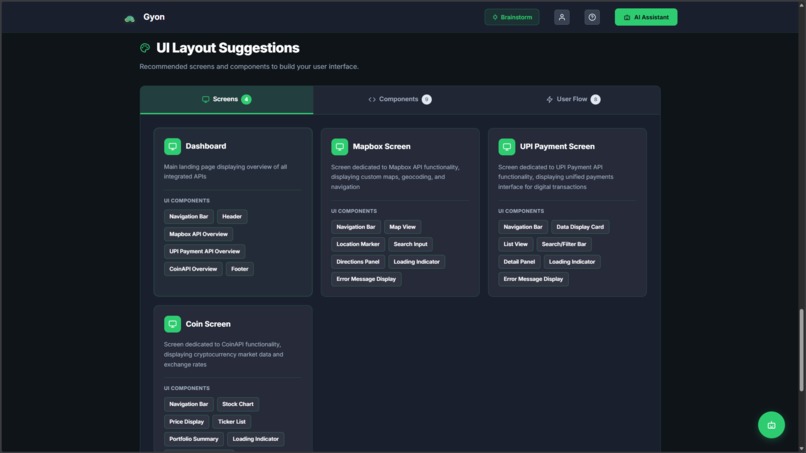Click the Footer tag
Screen dimensions: 806x453
pos(240,269)
